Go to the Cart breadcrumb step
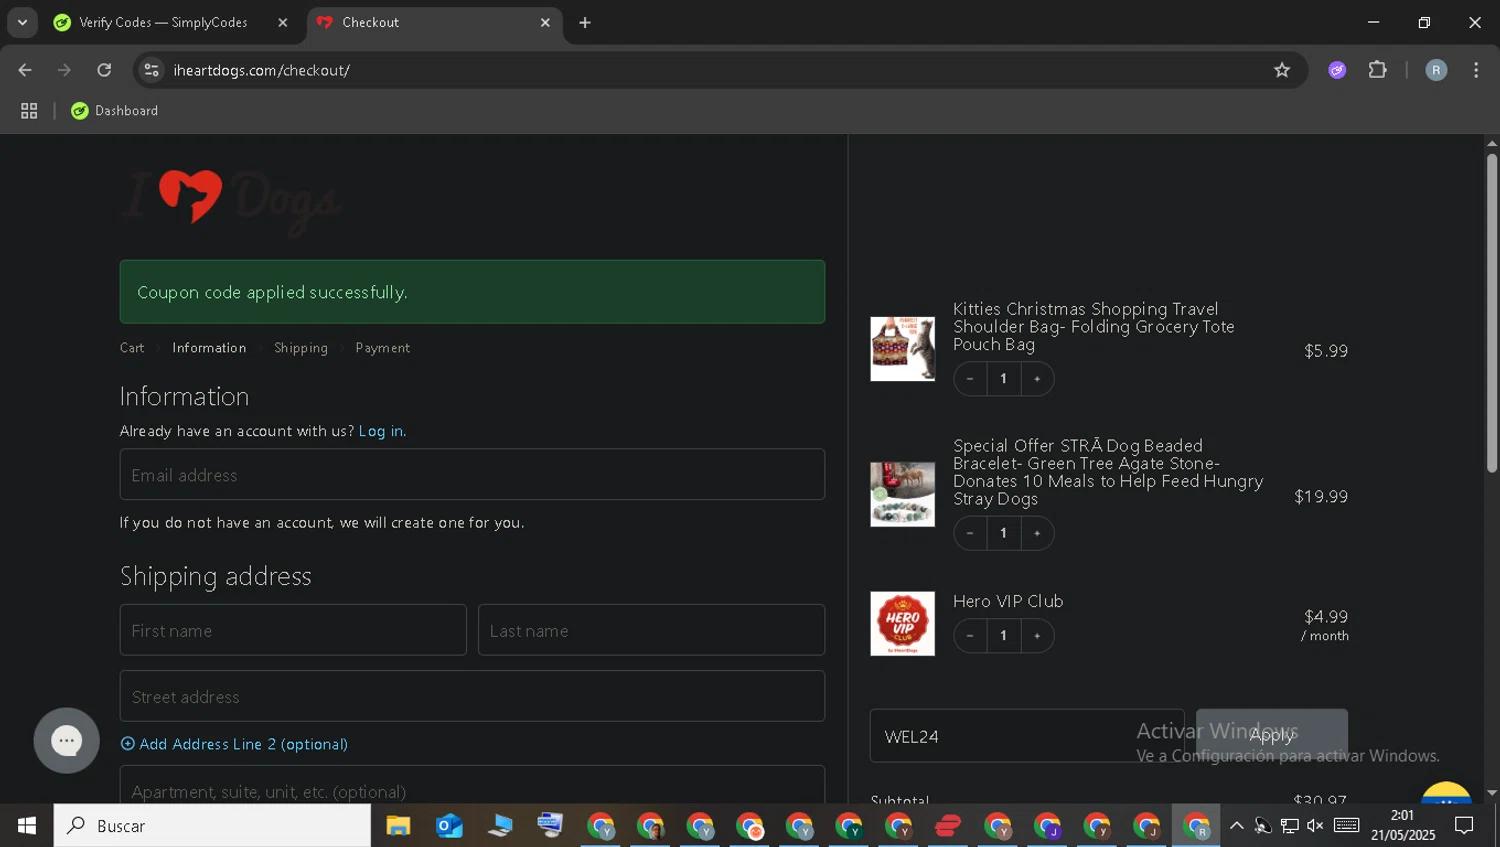This screenshot has height=847, width=1500. click(x=132, y=348)
